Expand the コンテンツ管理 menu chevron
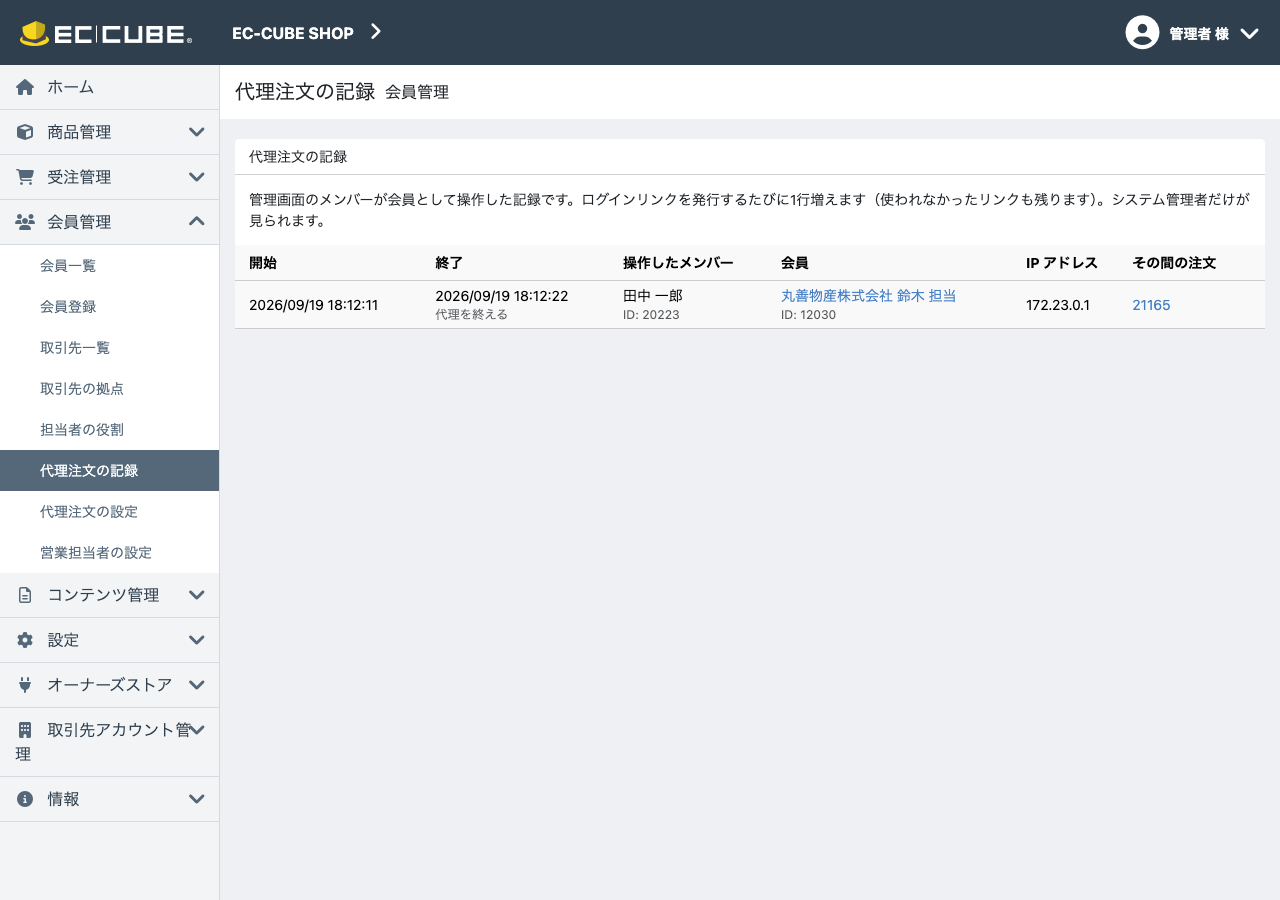1280x900 pixels. pyautogui.click(x=197, y=595)
